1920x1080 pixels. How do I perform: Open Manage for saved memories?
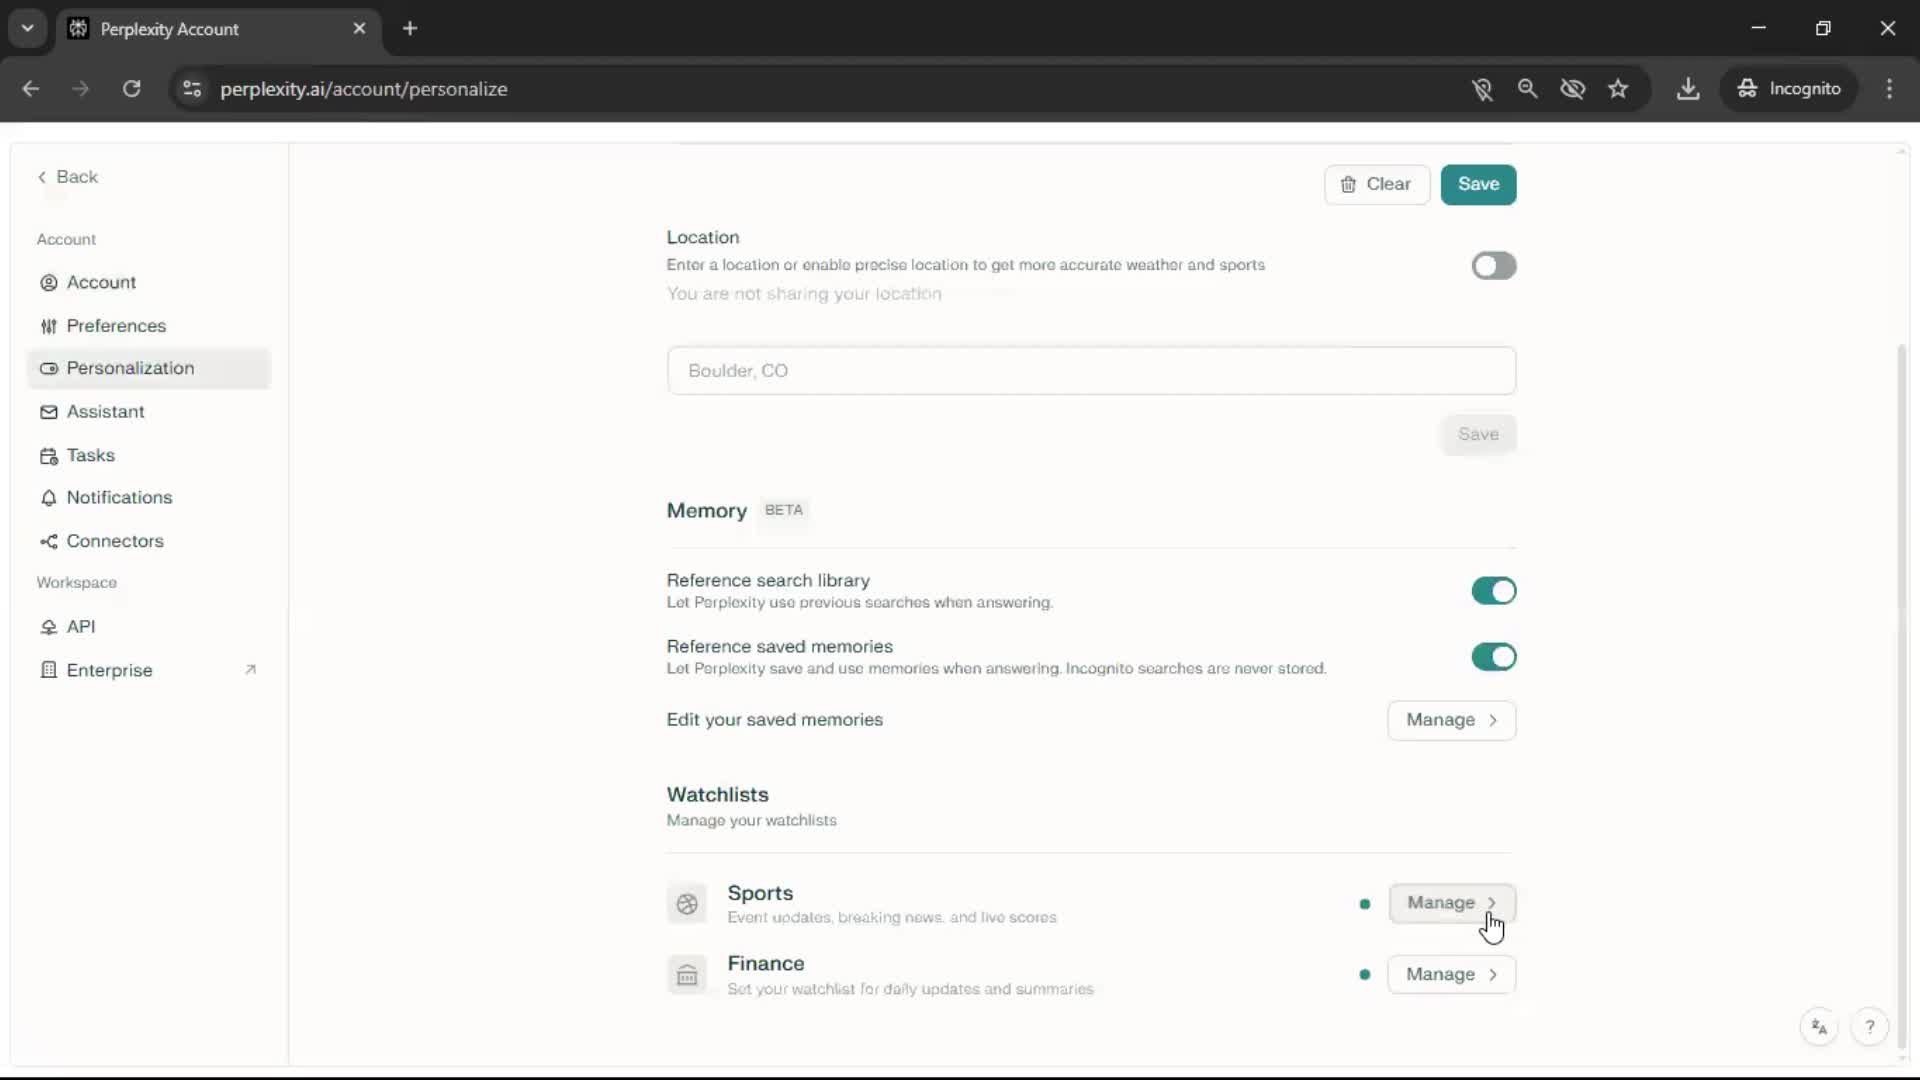click(x=1451, y=720)
